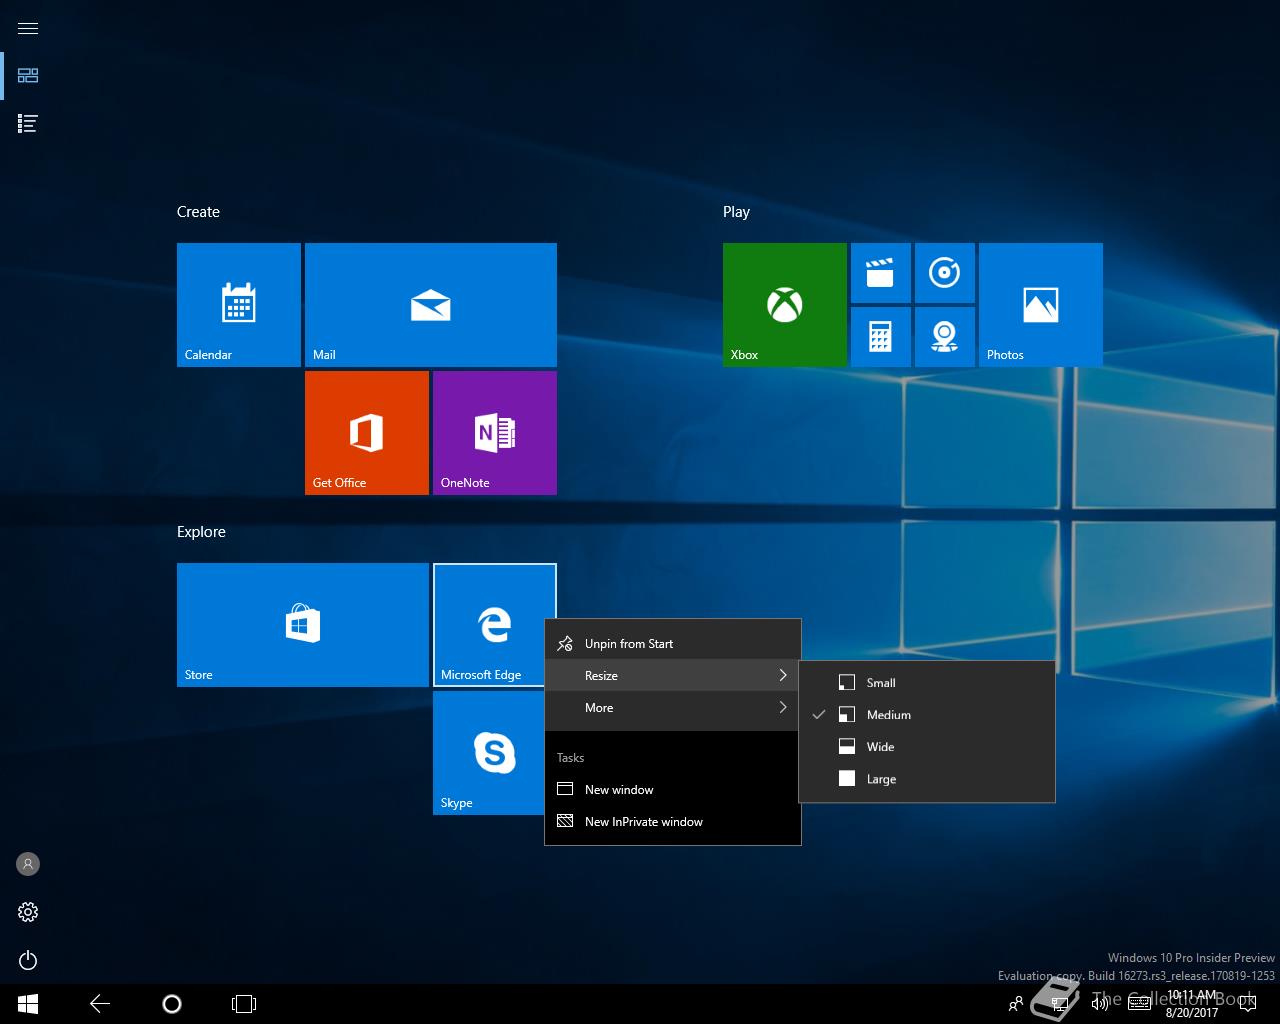Image resolution: width=1280 pixels, height=1024 pixels.
Task: Click the network icon in system tray
Action: pyautogui.click(x=1059, y=1004)
